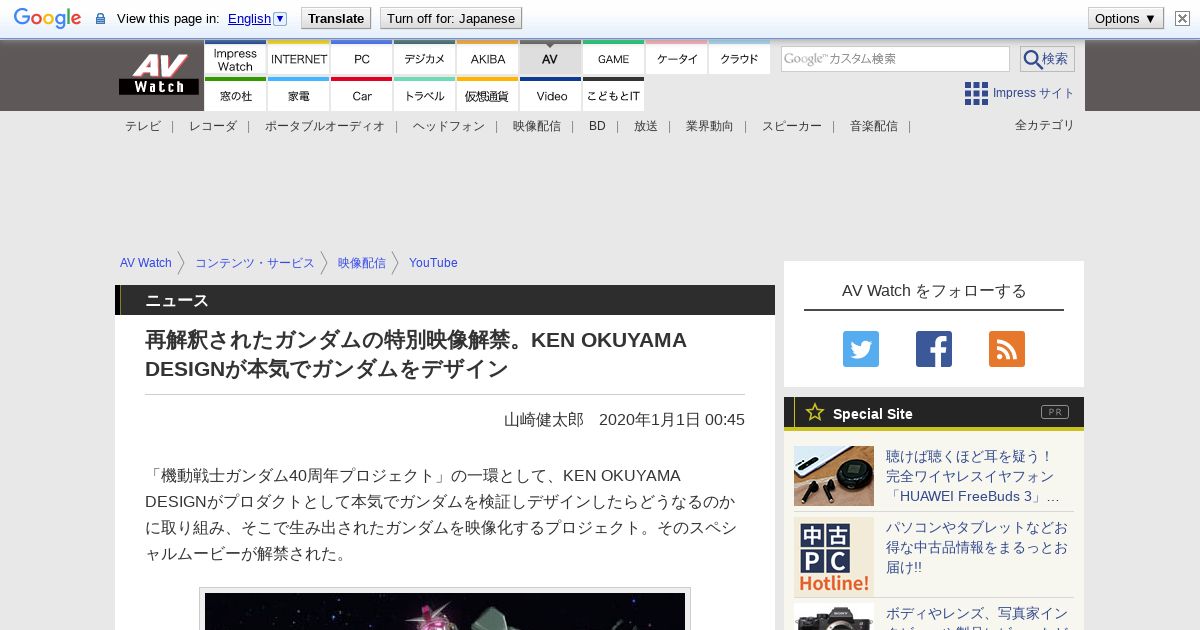Screen dimensions: 1200x630
Task: Turn off translation for Japanese
Action: pos(451,18)
